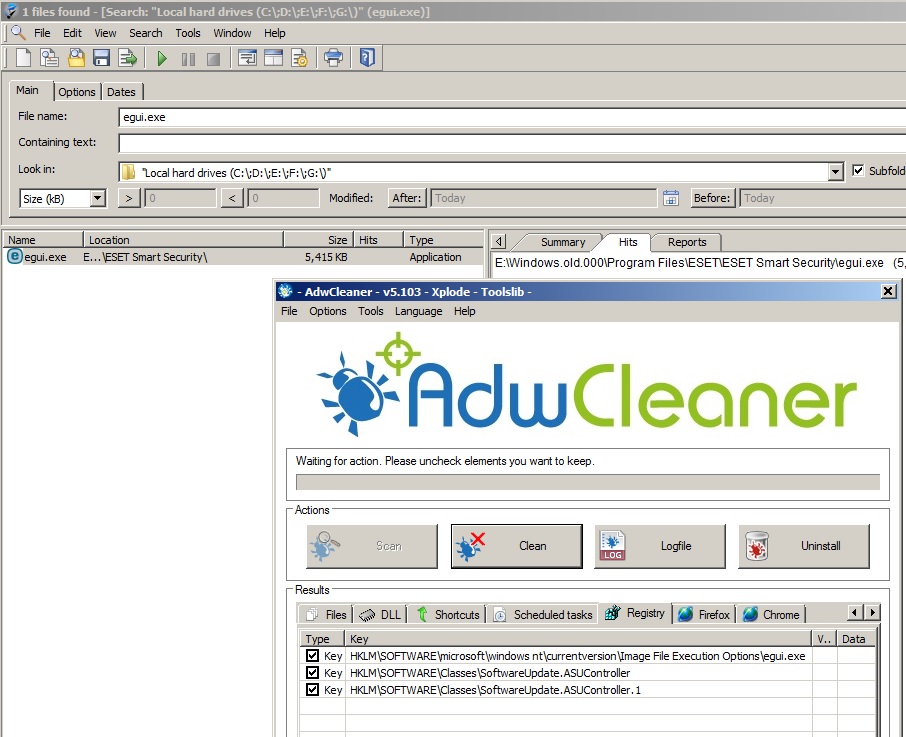
Task: Uncheck the Image File Execution Options egui.exe key
Action: coord(312,656)
